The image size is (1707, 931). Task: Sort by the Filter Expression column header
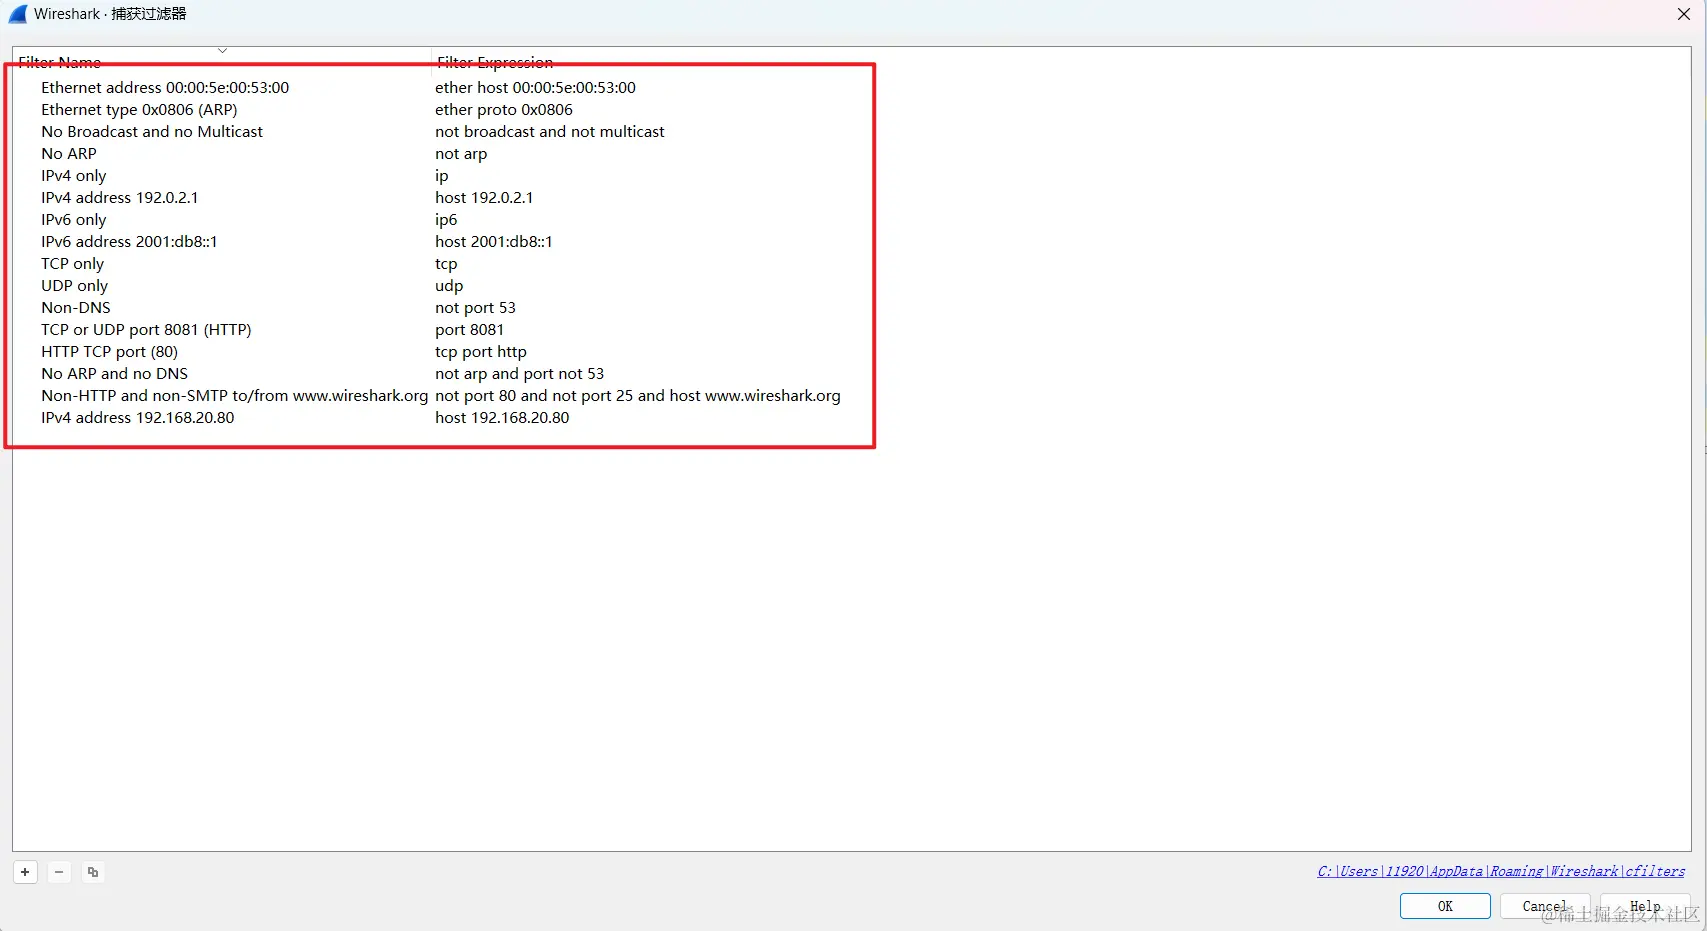(x=495, y=62)
